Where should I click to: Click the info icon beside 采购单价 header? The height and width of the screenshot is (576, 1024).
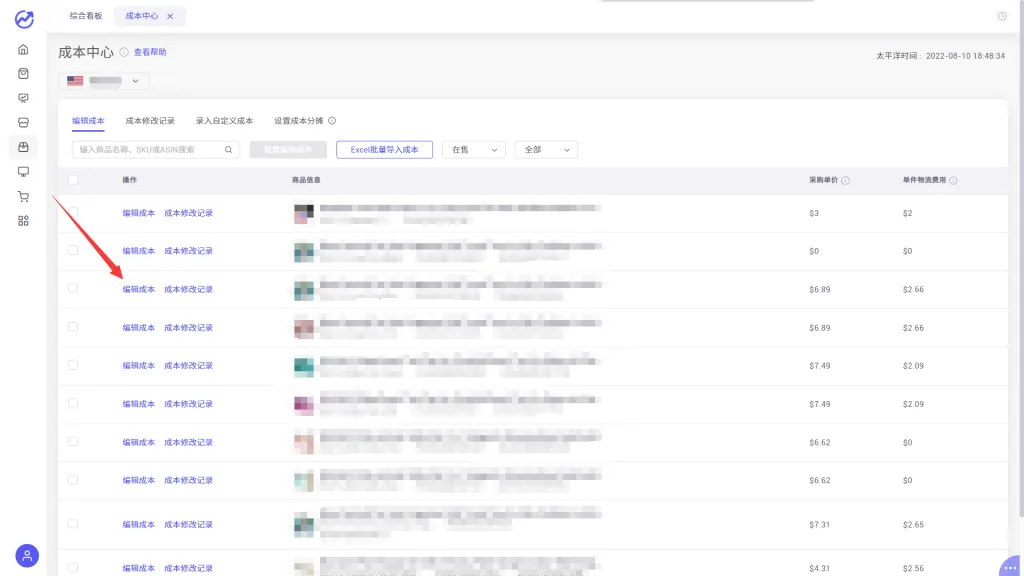pos(846,180)
